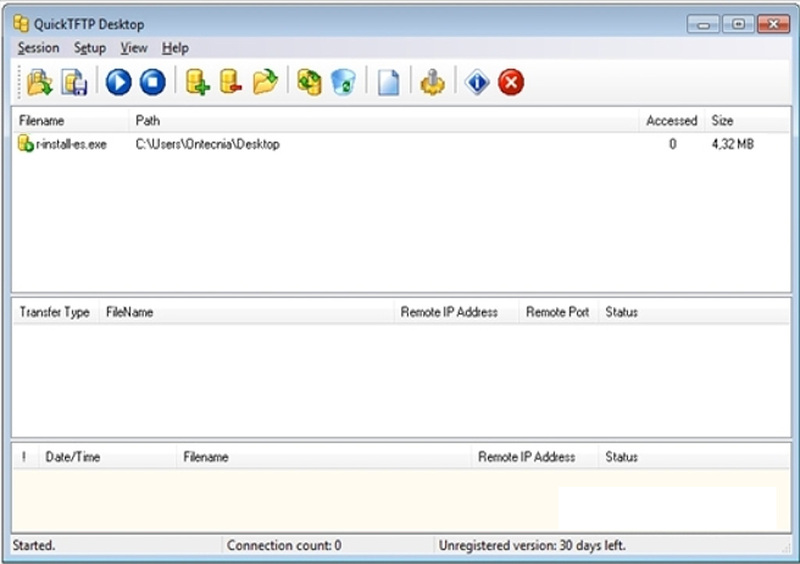Click the blue info icon
800x564 pixels.
[477, 82]
